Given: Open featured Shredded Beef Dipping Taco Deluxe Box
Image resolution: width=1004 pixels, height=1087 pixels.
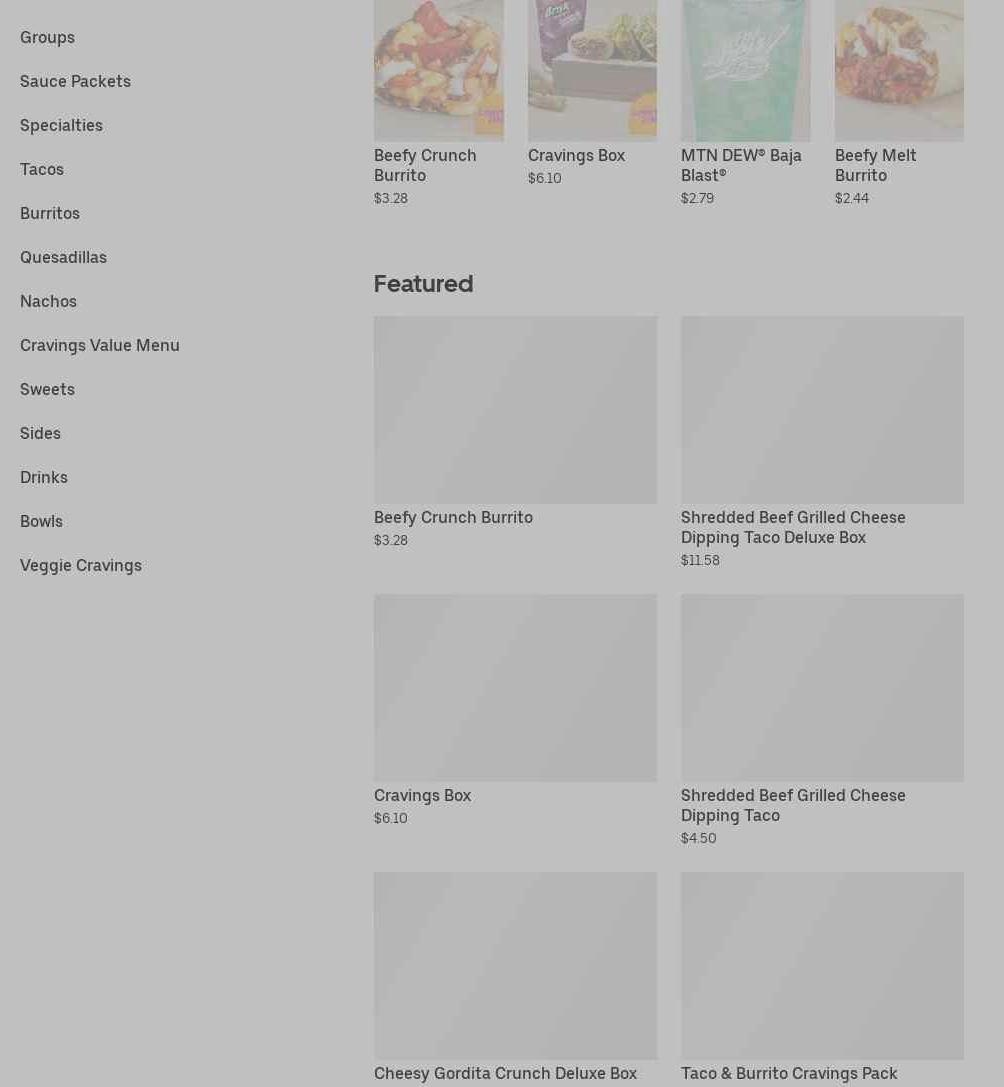Looking at the screenshot, I should click(822, 442).
